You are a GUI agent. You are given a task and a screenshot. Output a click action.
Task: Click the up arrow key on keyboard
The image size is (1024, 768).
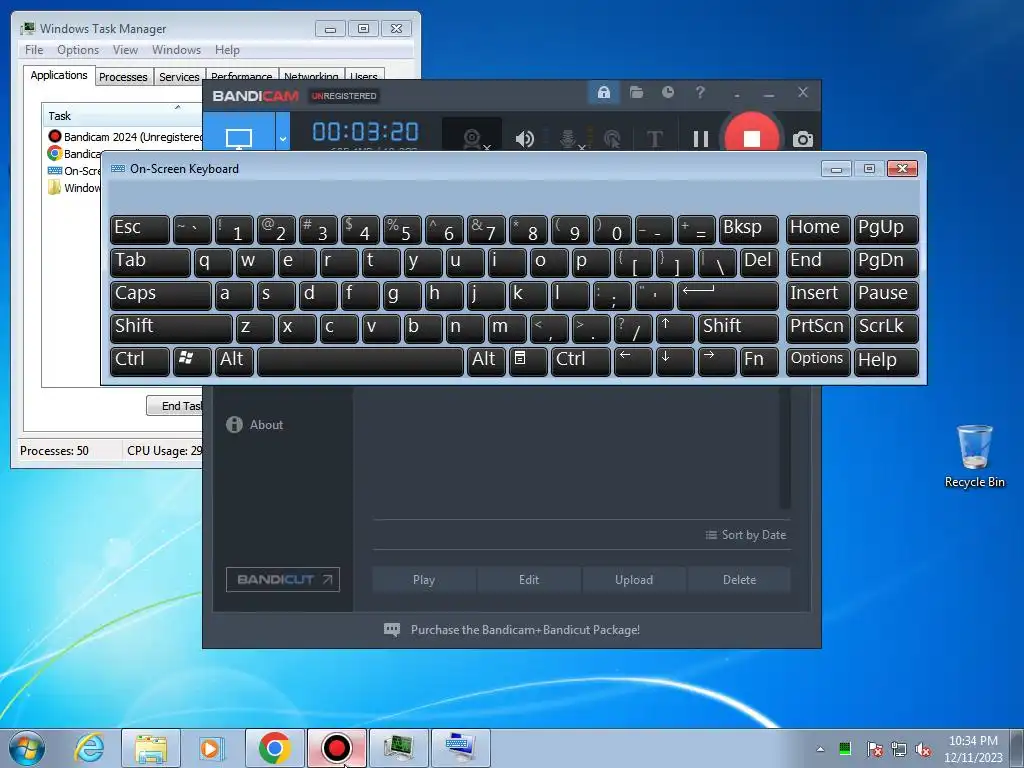click(x=675, y=328)
